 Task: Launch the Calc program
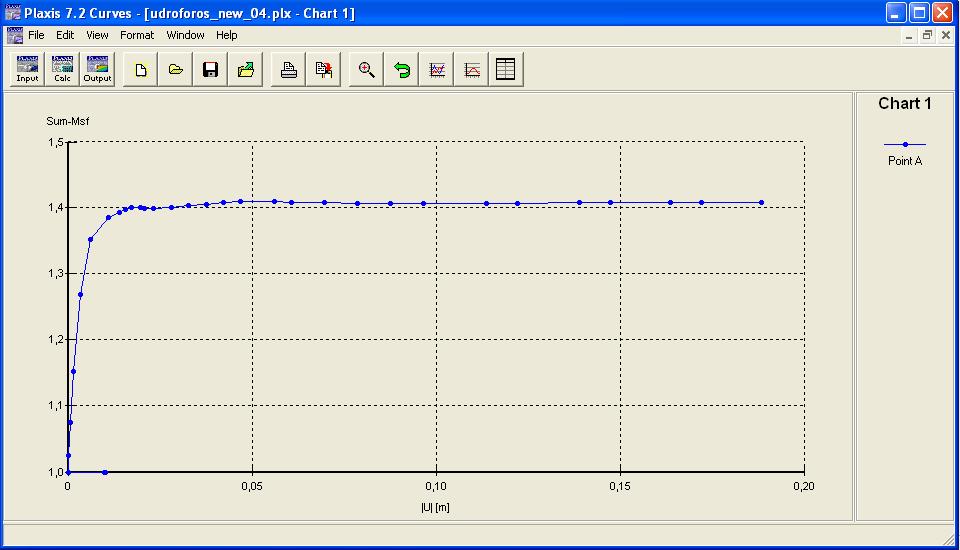tap(62, 69)
